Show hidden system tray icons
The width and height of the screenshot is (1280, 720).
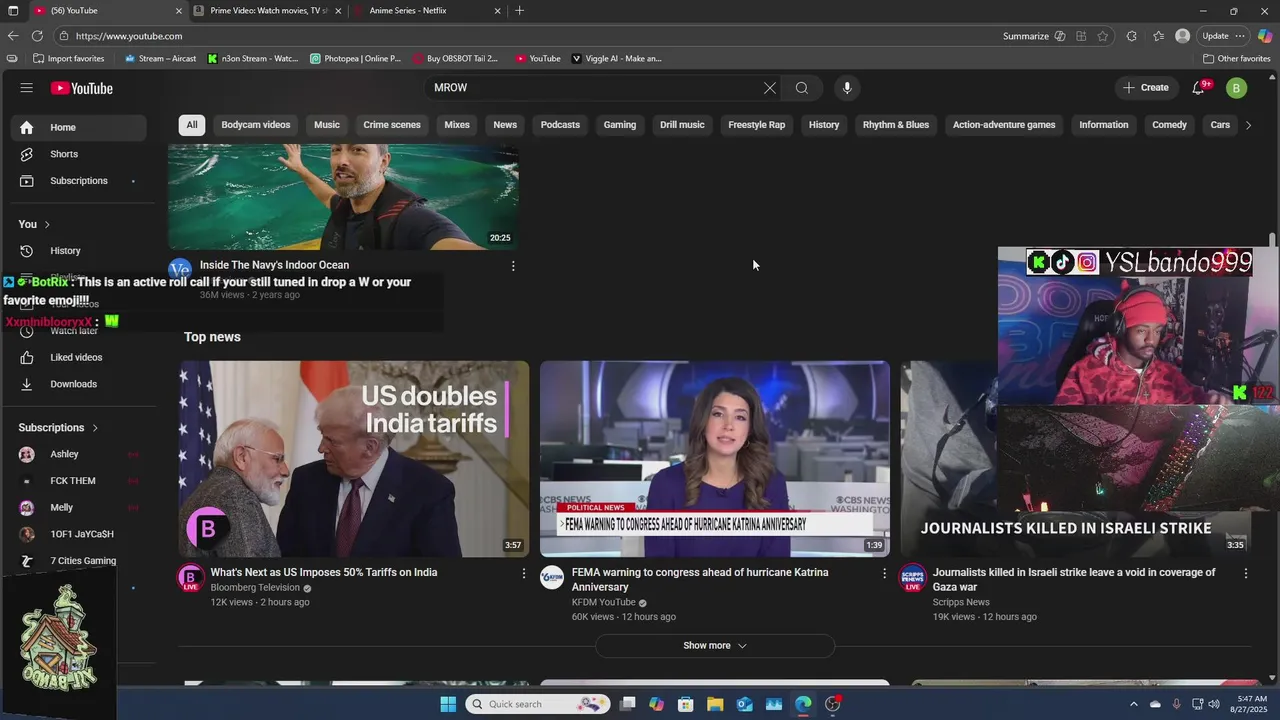click(x=1134, y=704)
